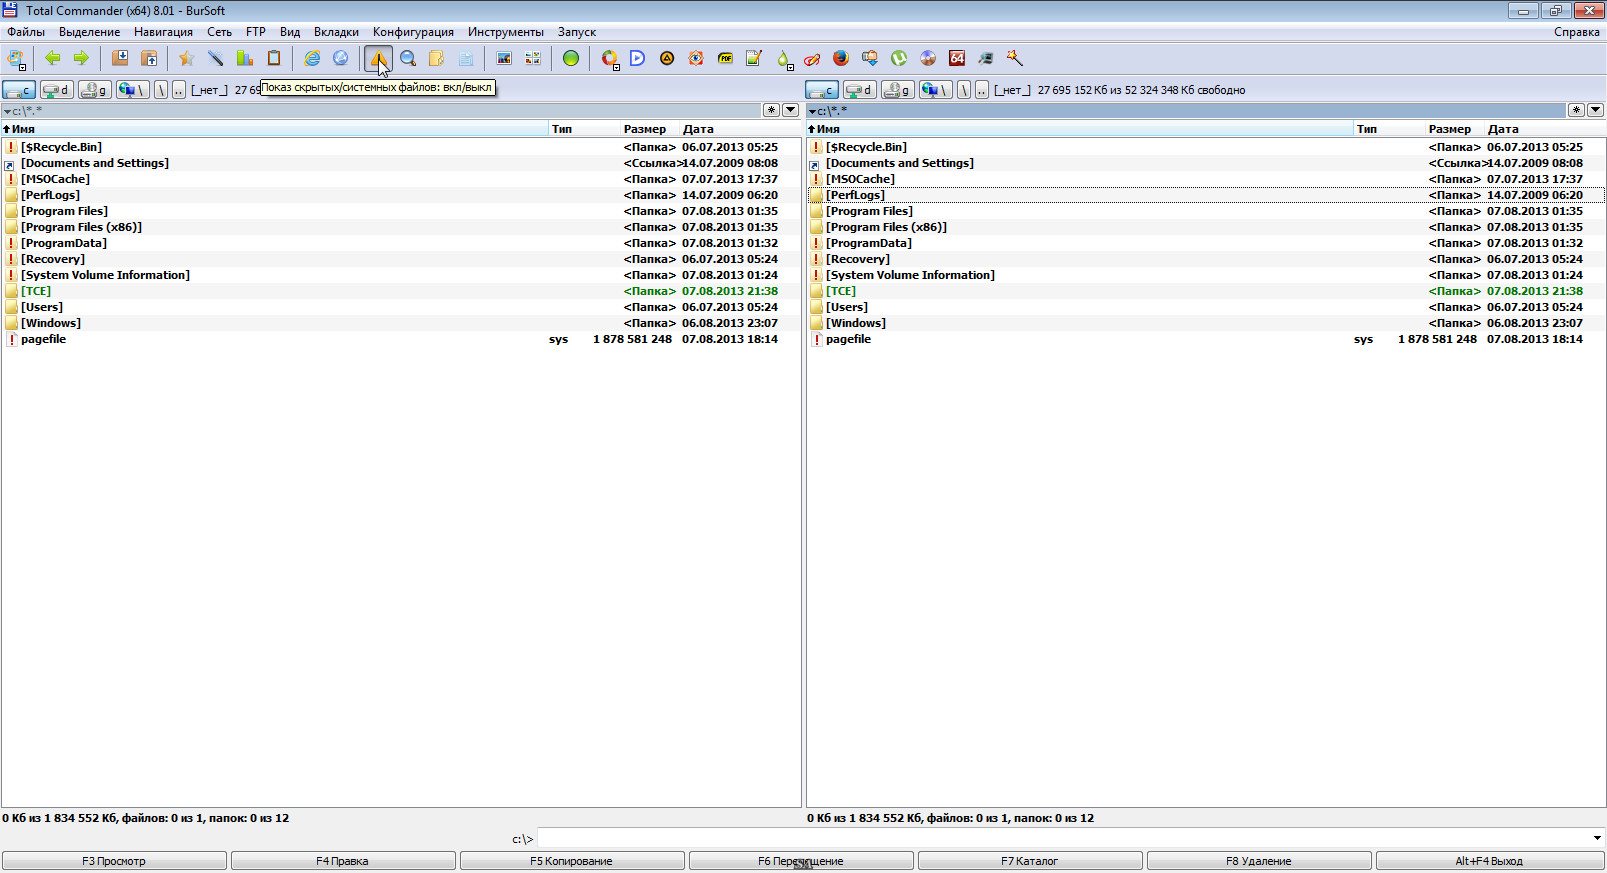Screen dimensions: 1607x873
Task: Click the download manager toolbar icon
Action: pos(870,58)
